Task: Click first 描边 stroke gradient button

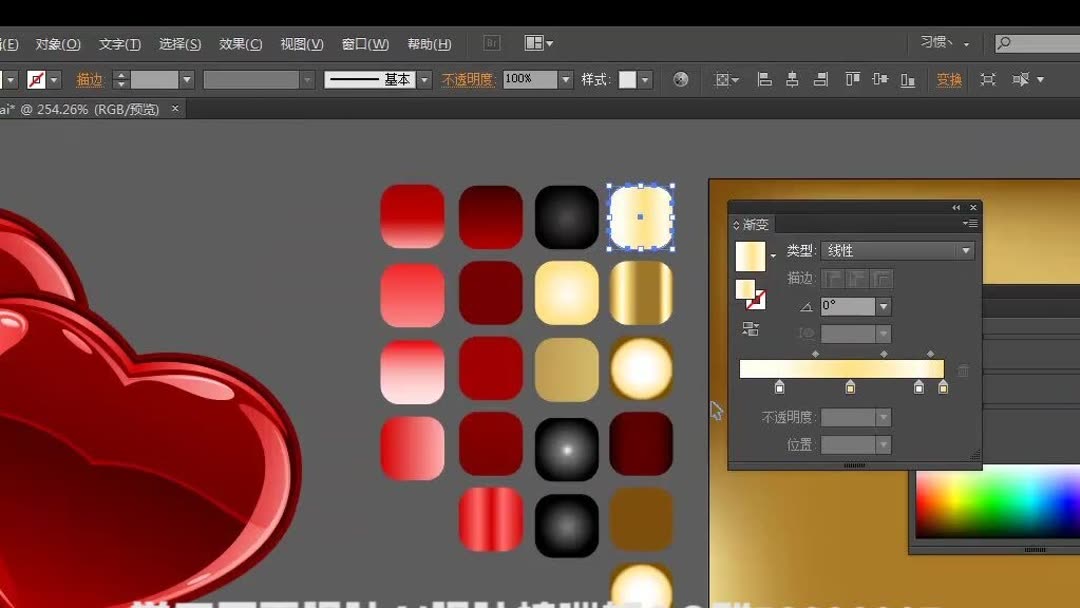Action: [833, 278]
